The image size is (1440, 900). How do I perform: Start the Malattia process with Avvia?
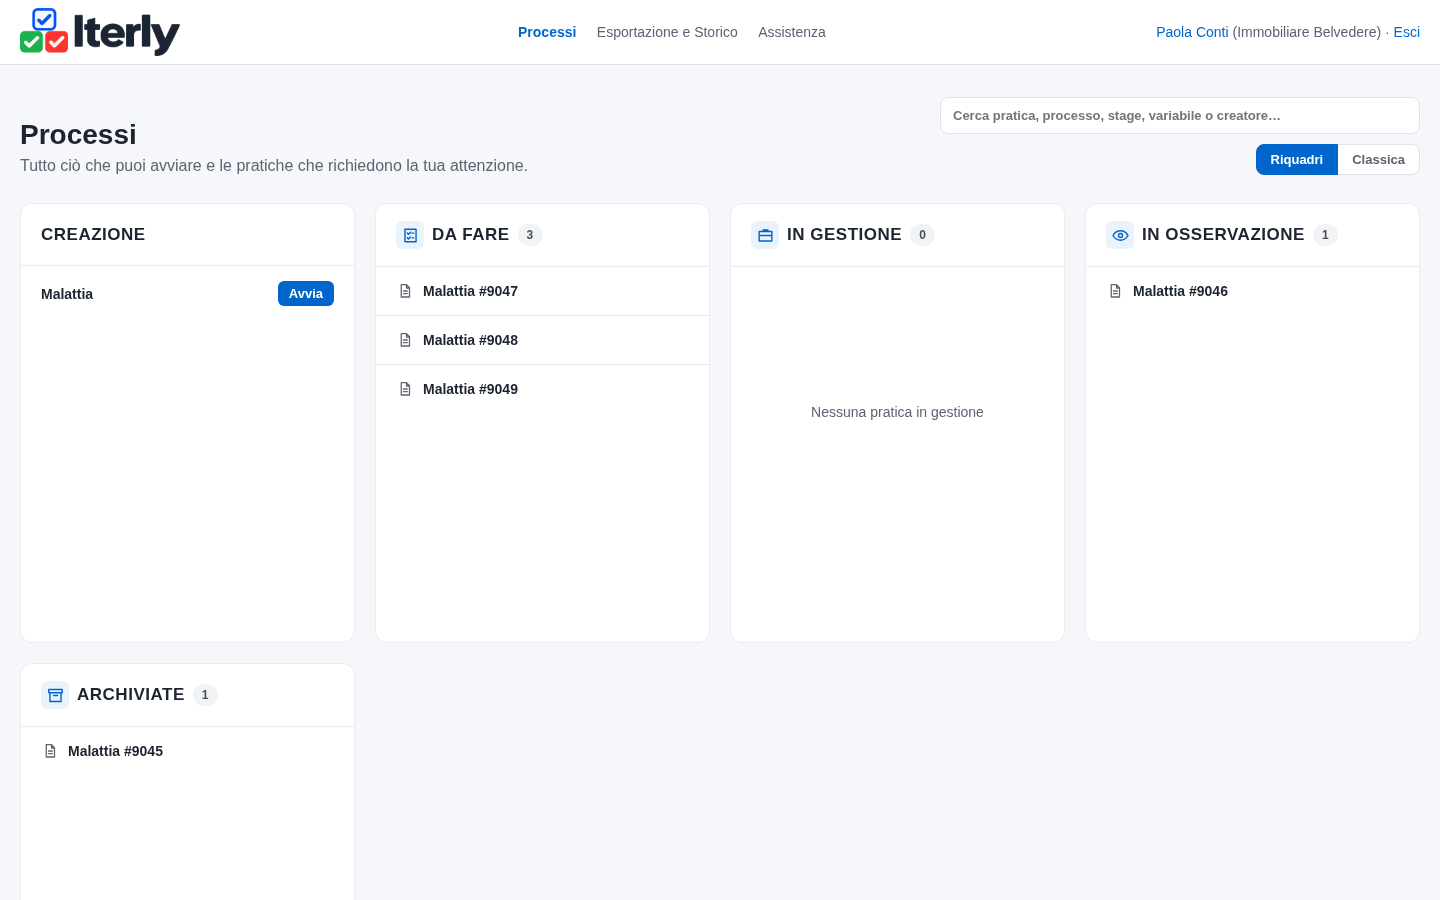[x=306, y=293]
